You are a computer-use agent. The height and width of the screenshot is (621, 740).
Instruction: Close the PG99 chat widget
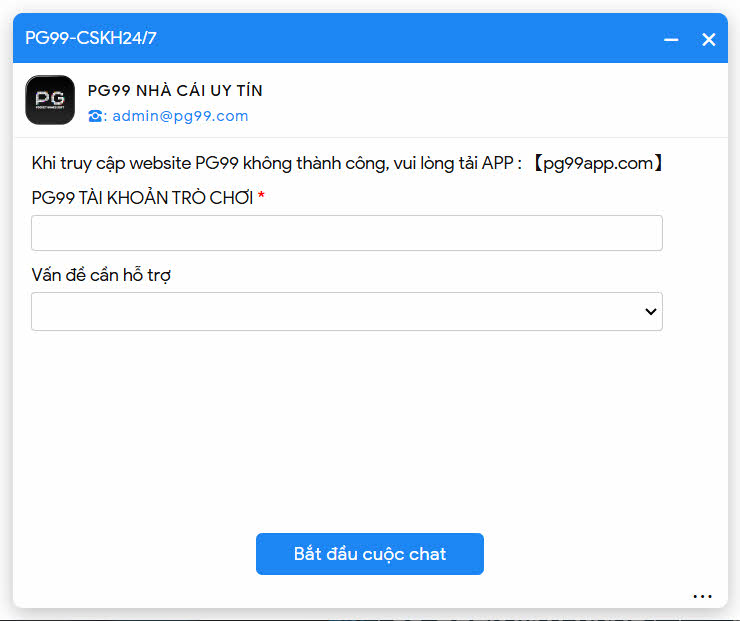(708, 39)
